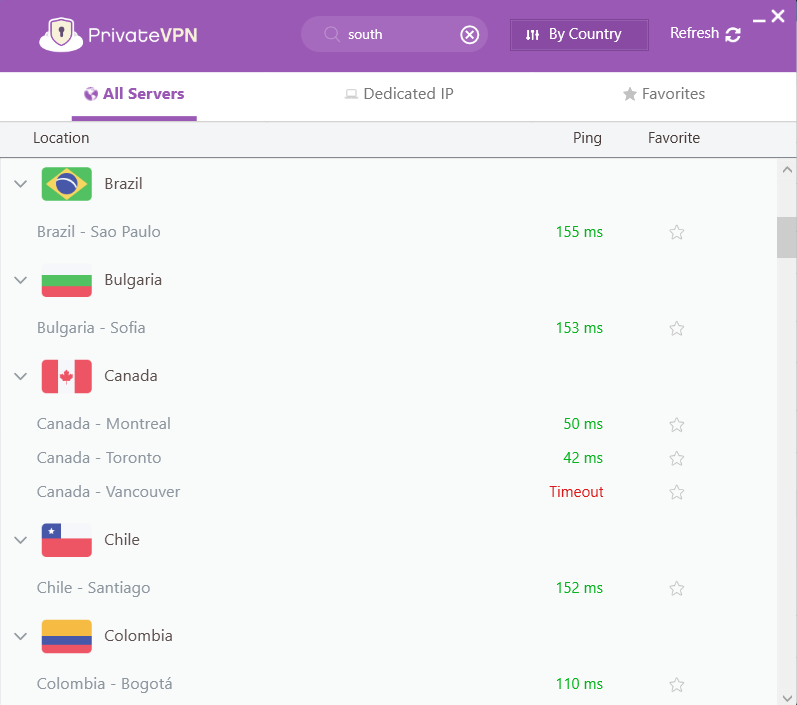The height and width of the screenshot is (705, 797).
Task: Click the Canada flag icon
Action: click(67, 376)
